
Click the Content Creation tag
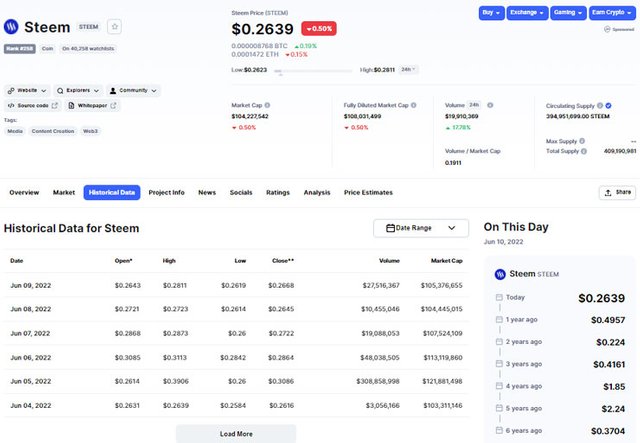click(x=53, y=131)
